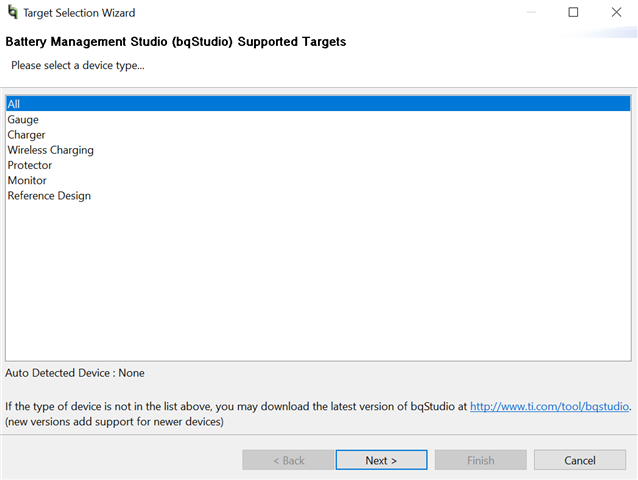Click the "Supported Targets" heading text
The image size is (638, 480).
tap(292, 43)
